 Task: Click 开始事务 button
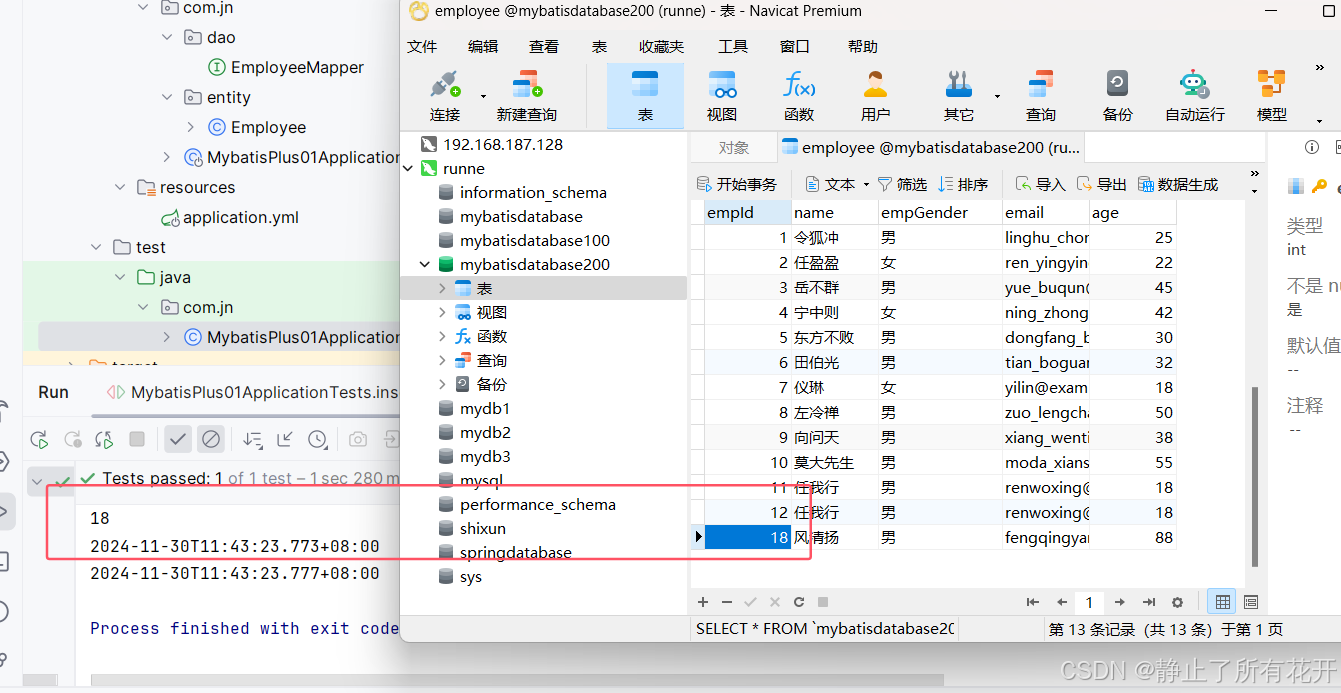pos(737,184)
